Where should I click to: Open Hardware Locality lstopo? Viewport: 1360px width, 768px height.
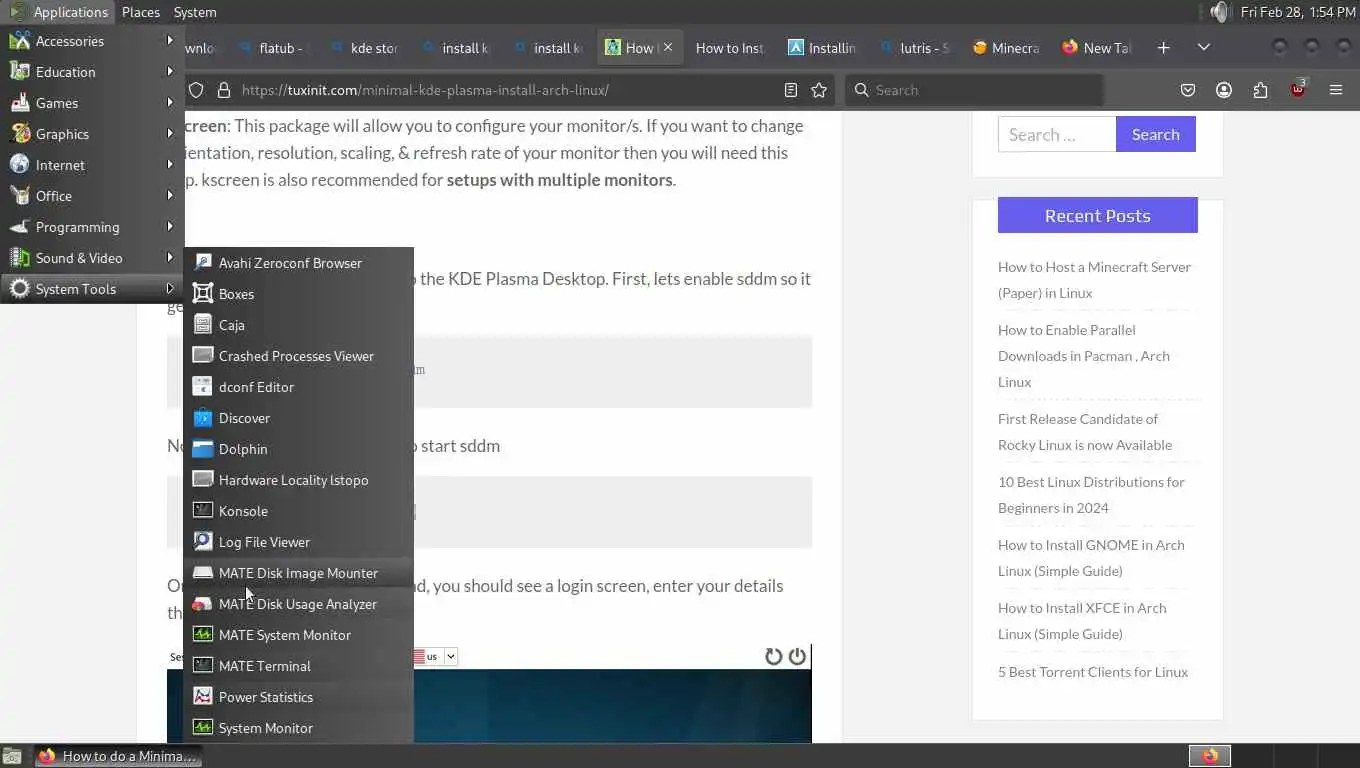[298, 480]
